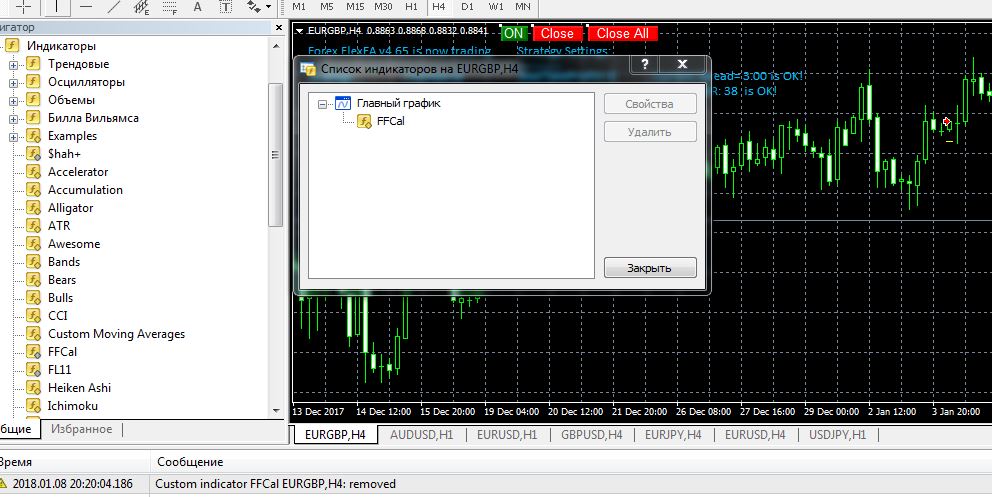
Task: Switch chart to M1 timeframe
Action: coord(299,6)
